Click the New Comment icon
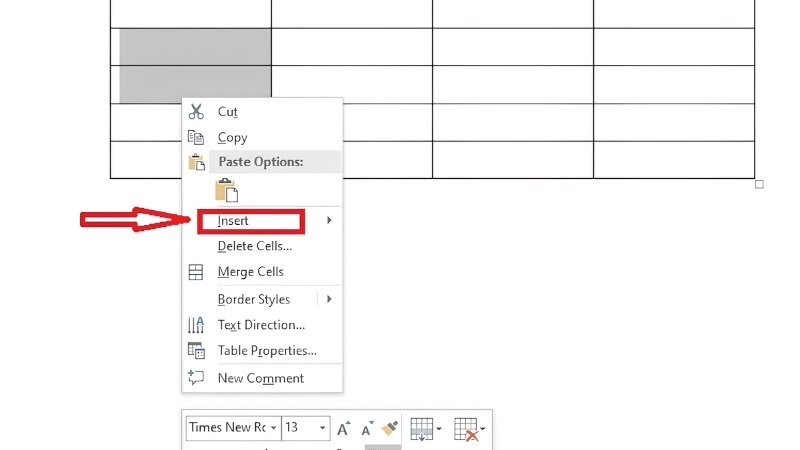Viewport: 800px width, 450px height. point(196,378)
